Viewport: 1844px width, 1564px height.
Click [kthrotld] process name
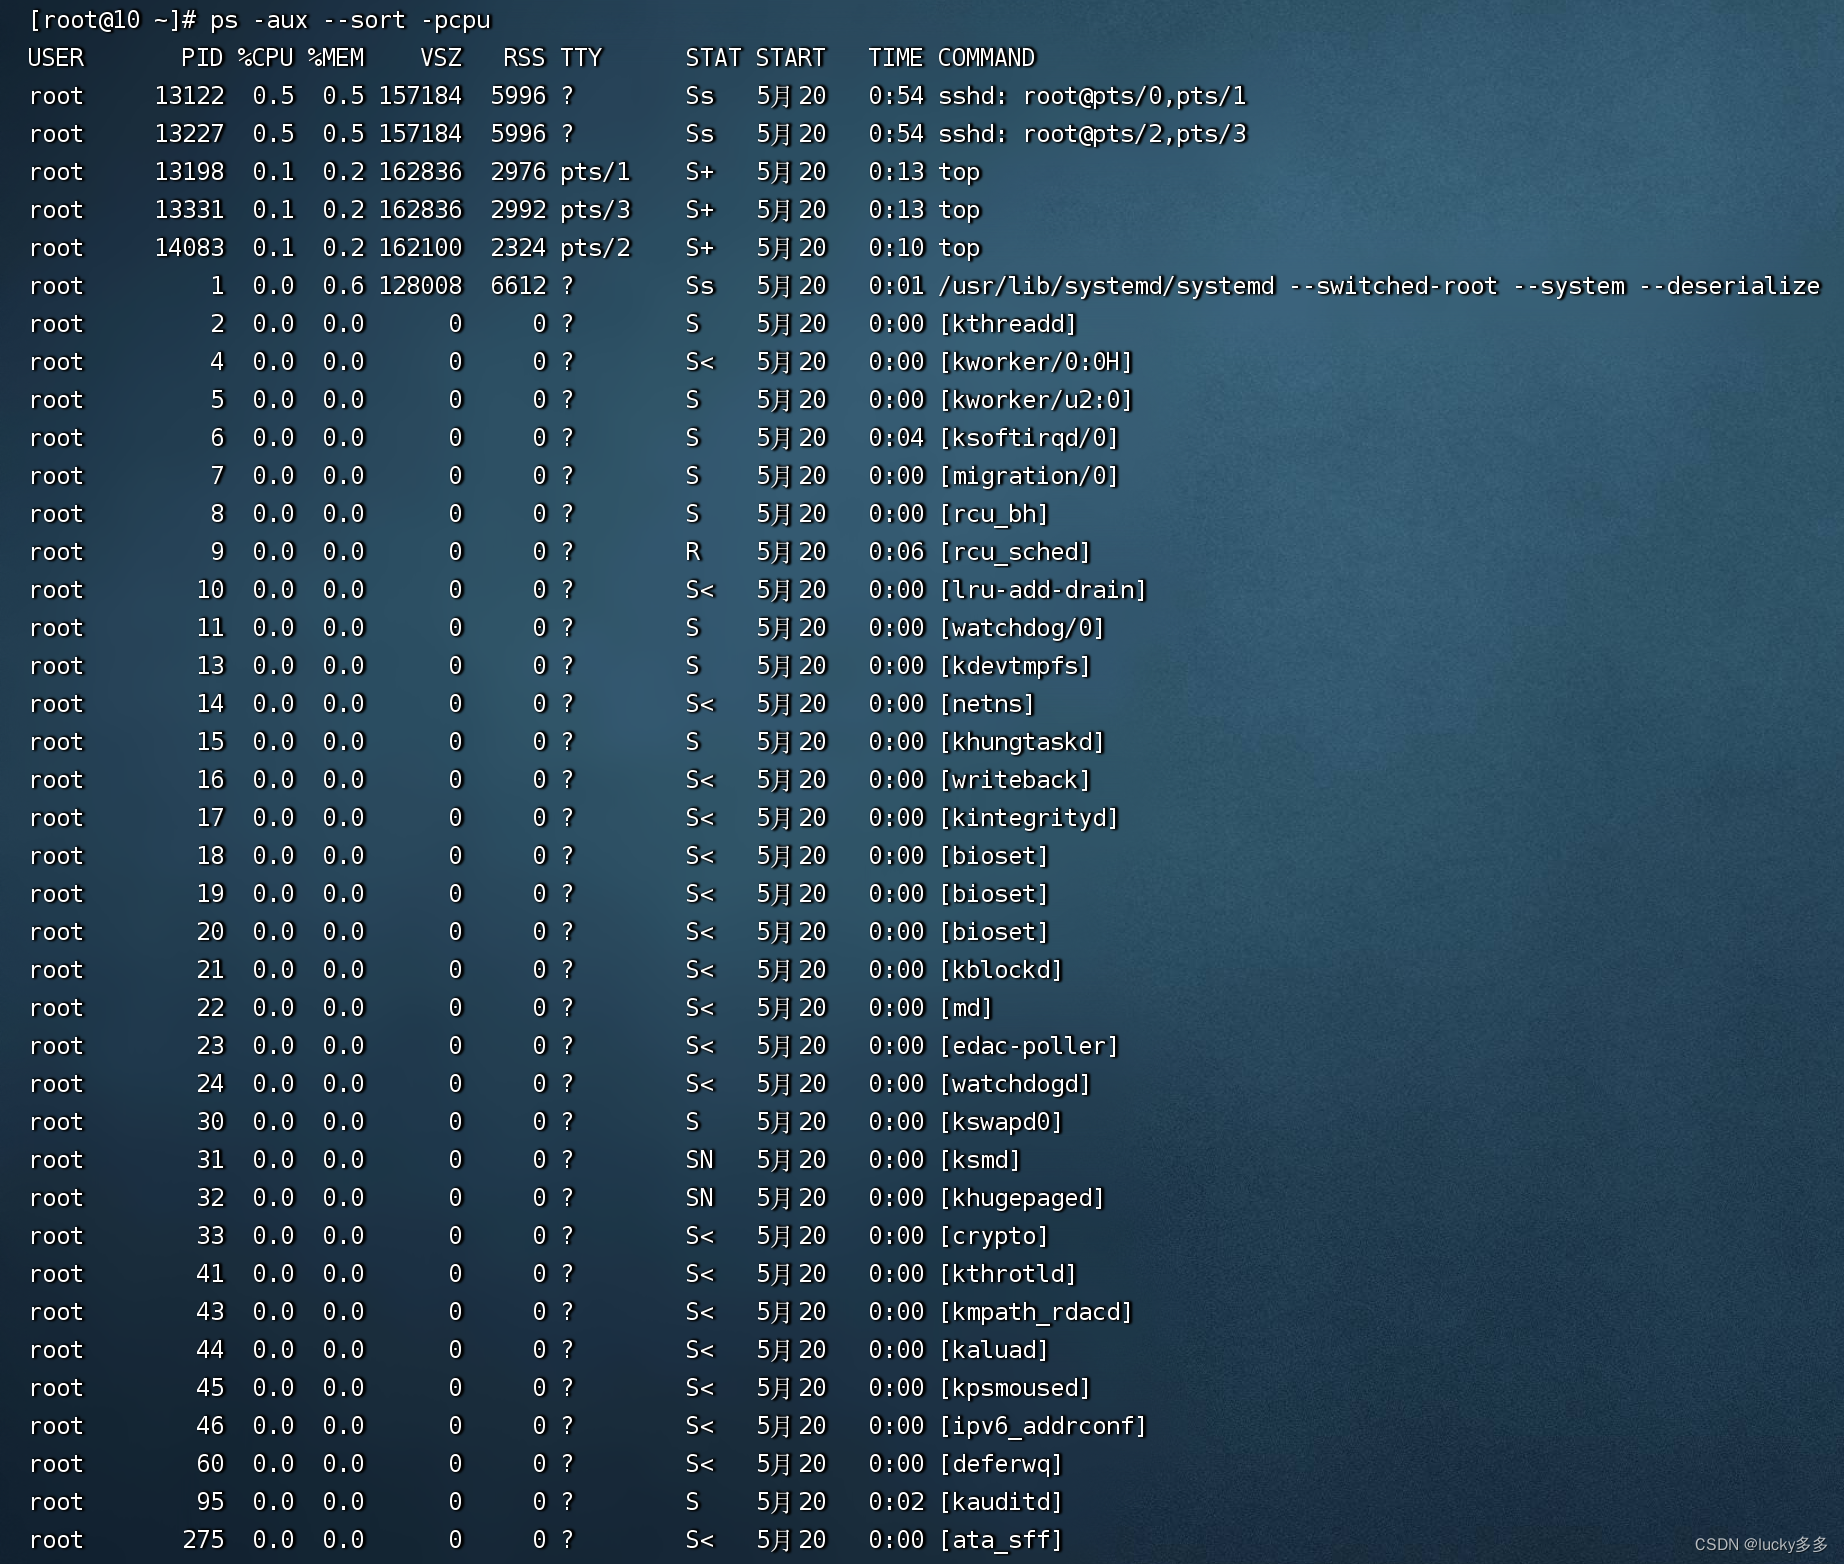[x=1008, y=1274]
